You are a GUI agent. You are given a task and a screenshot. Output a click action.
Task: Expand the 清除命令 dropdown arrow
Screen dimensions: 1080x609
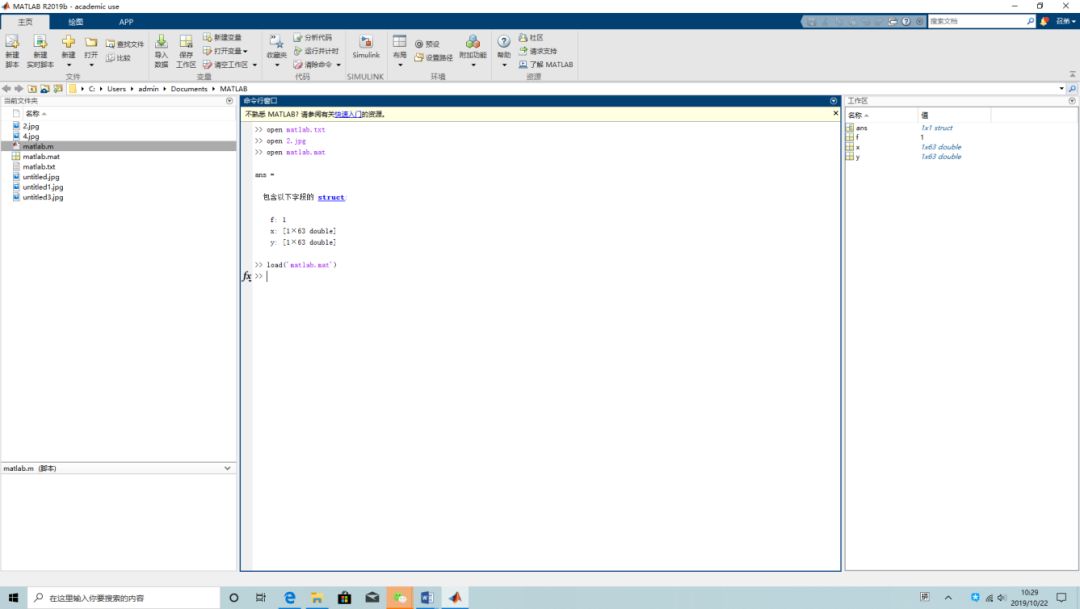click(338, 65)
